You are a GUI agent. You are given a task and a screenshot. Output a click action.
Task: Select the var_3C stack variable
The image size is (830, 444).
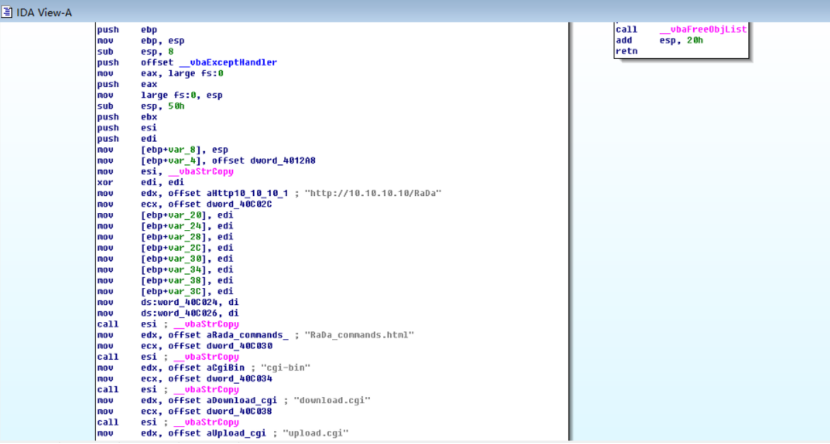187,292
